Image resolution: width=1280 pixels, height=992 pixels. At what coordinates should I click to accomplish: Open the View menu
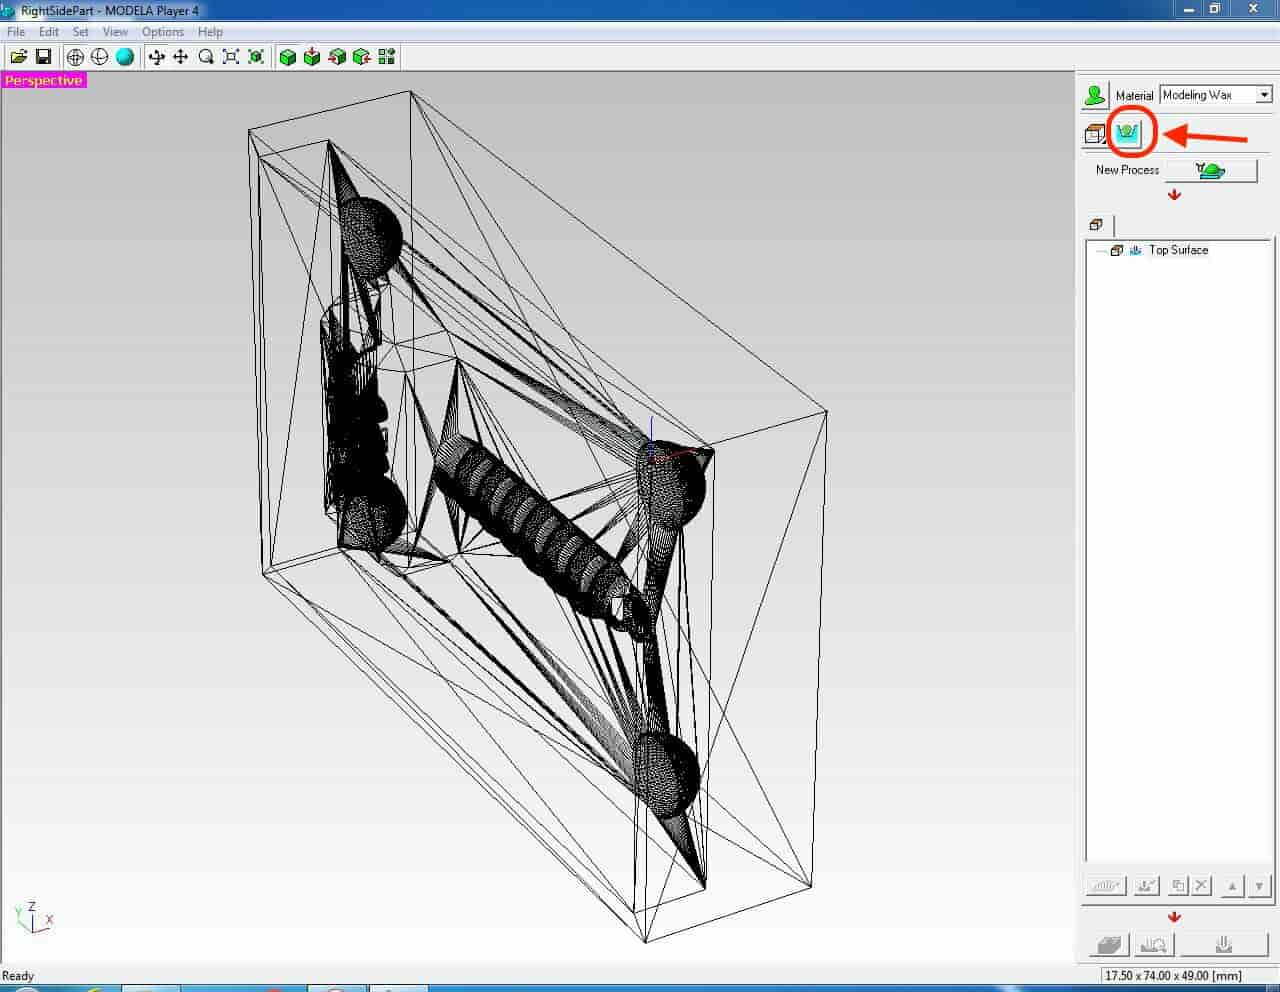115,32
